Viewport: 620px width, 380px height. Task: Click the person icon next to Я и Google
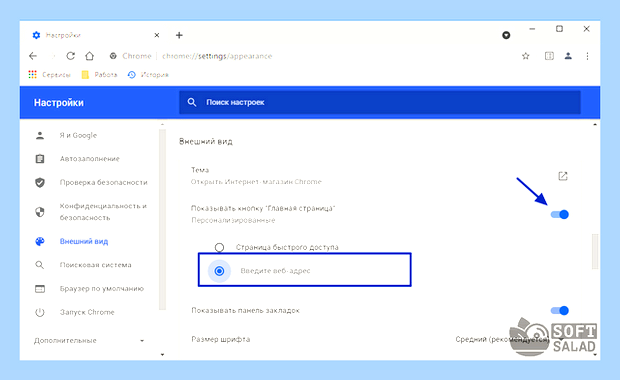pyautogui.click(x=40, y=136)
